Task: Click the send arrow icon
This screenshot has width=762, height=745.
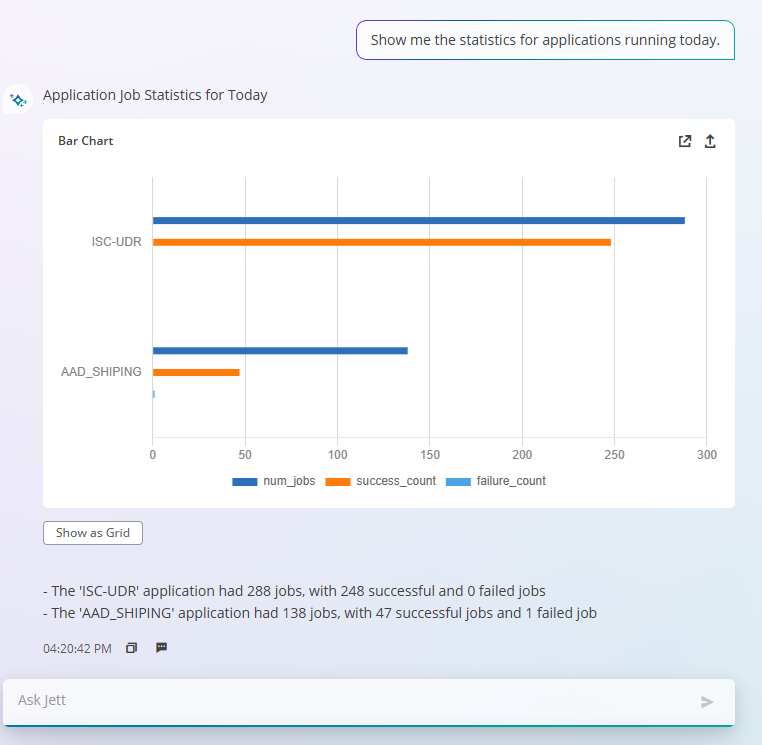Action: pos(707,702)
